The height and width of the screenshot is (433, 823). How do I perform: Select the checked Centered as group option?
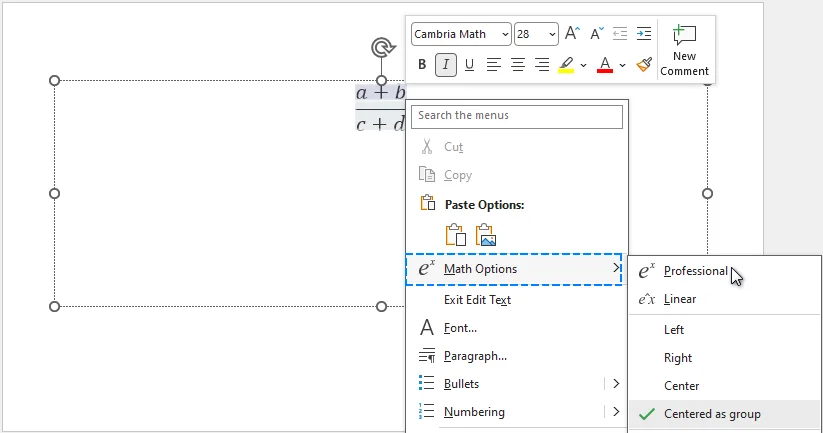(724, 414)
